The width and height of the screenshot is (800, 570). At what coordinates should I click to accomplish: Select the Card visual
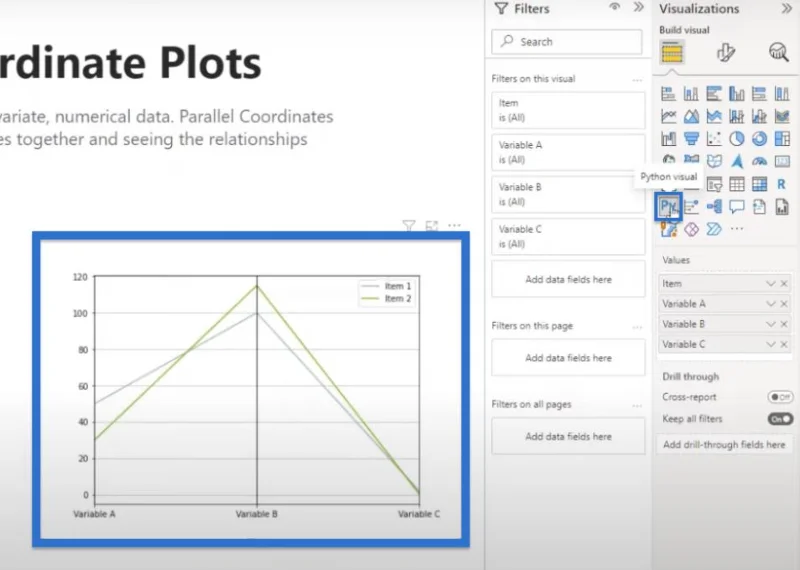pyautogui.click(x=782, y=161)
